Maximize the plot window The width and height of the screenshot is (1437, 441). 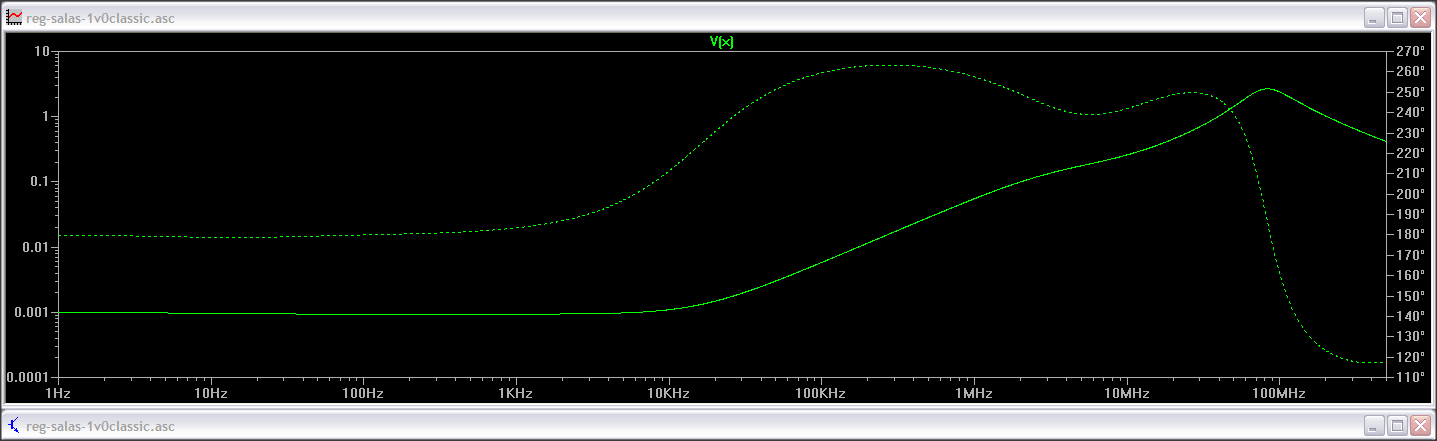tap(1398, 17)
